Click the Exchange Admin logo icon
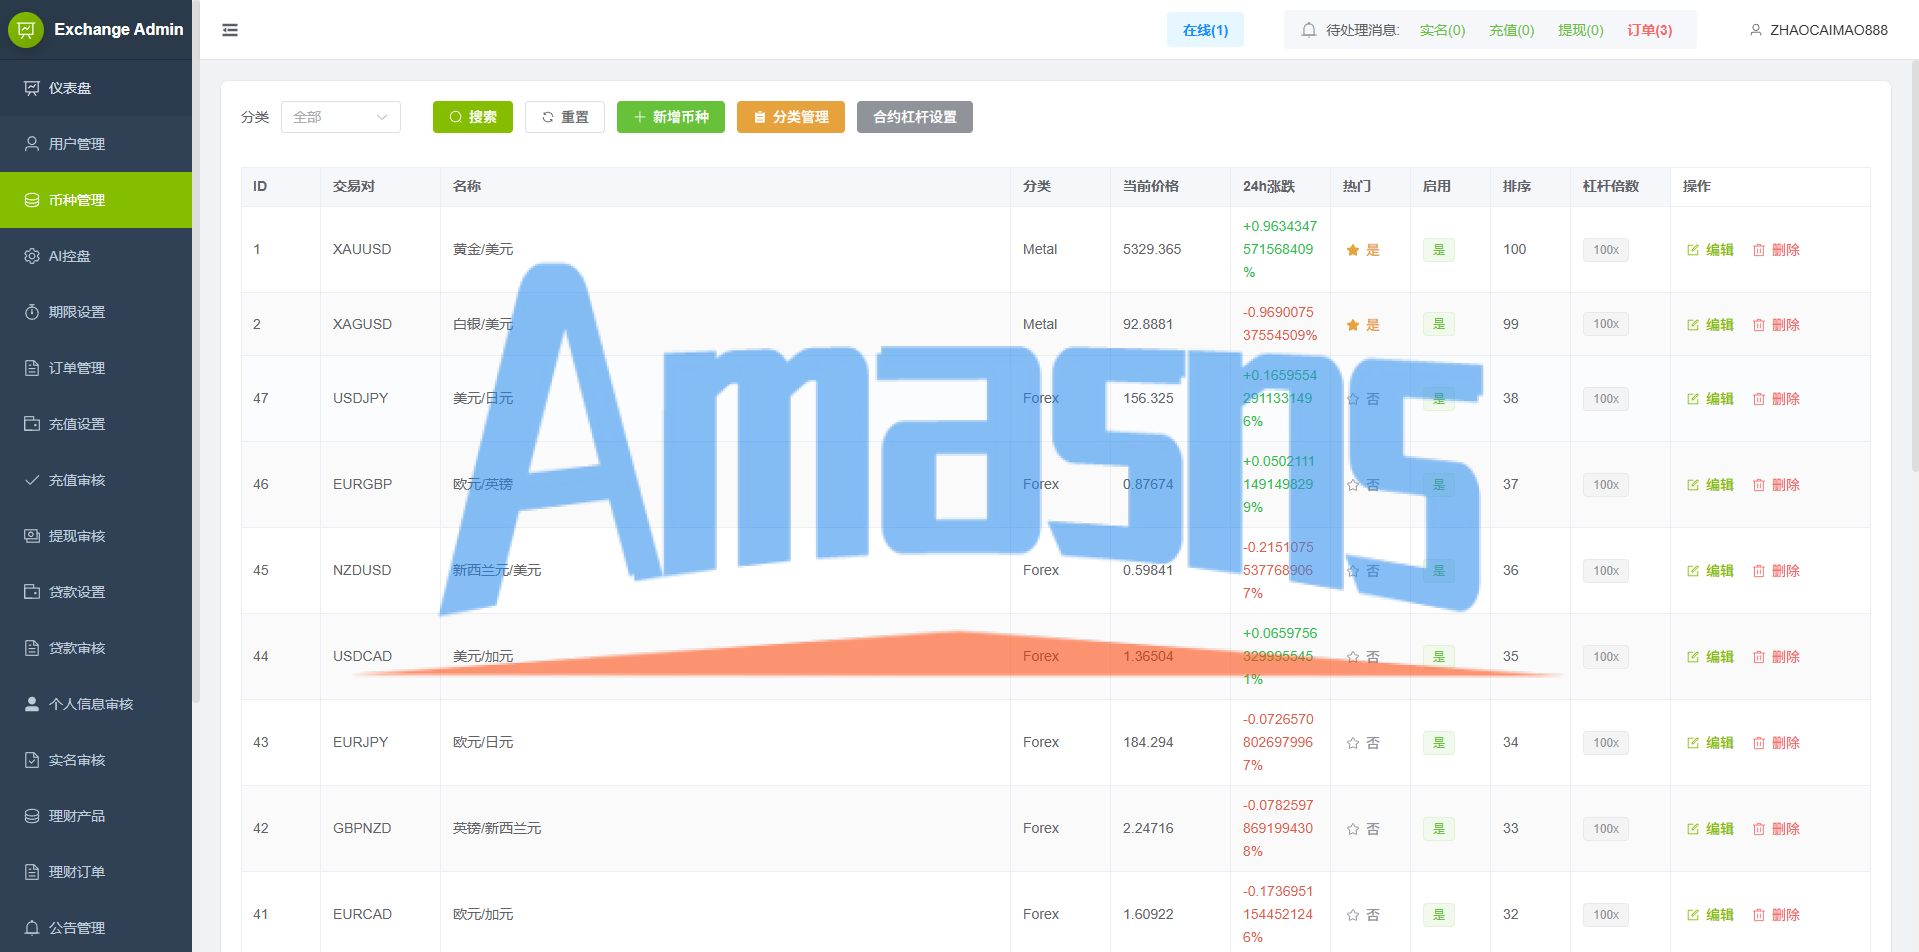This screenshot has height=952, width=1919. [26, 30]
